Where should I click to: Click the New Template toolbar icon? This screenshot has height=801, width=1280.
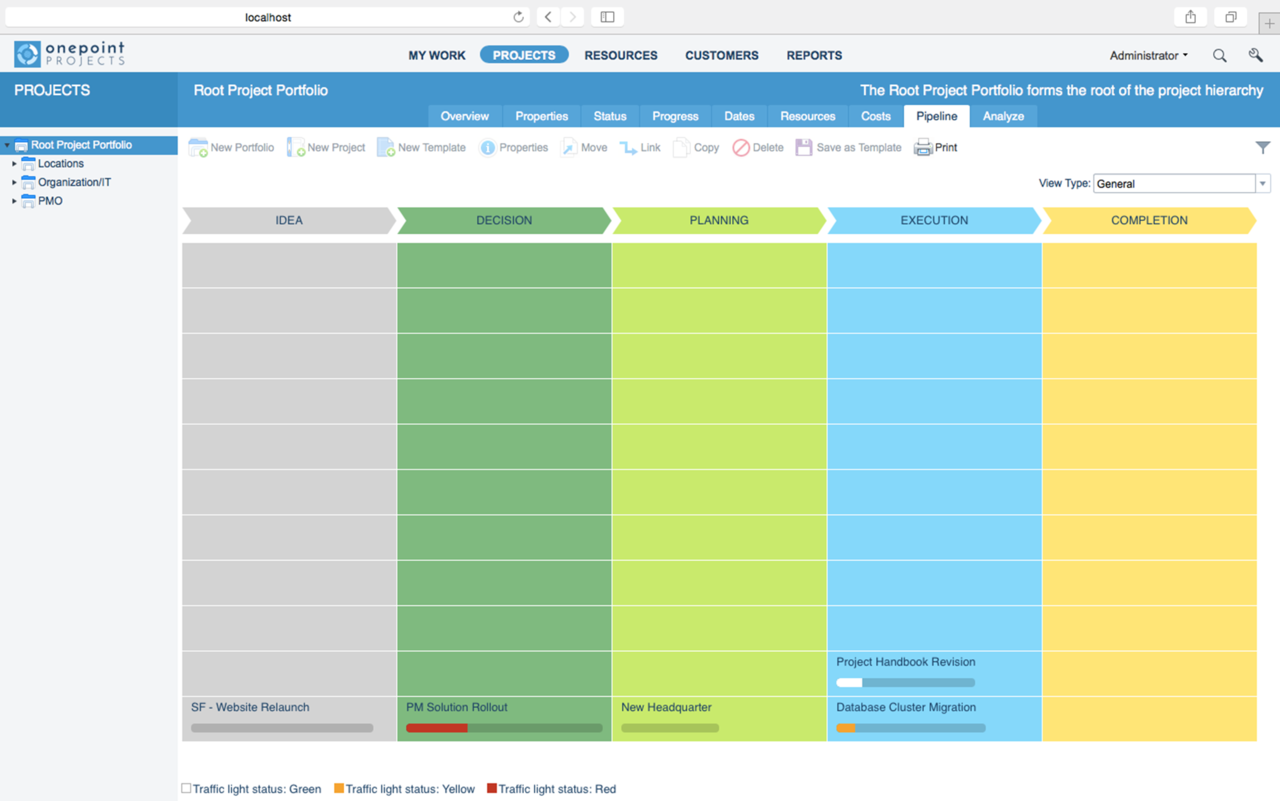pyautogui.click(x=385, y=147)
